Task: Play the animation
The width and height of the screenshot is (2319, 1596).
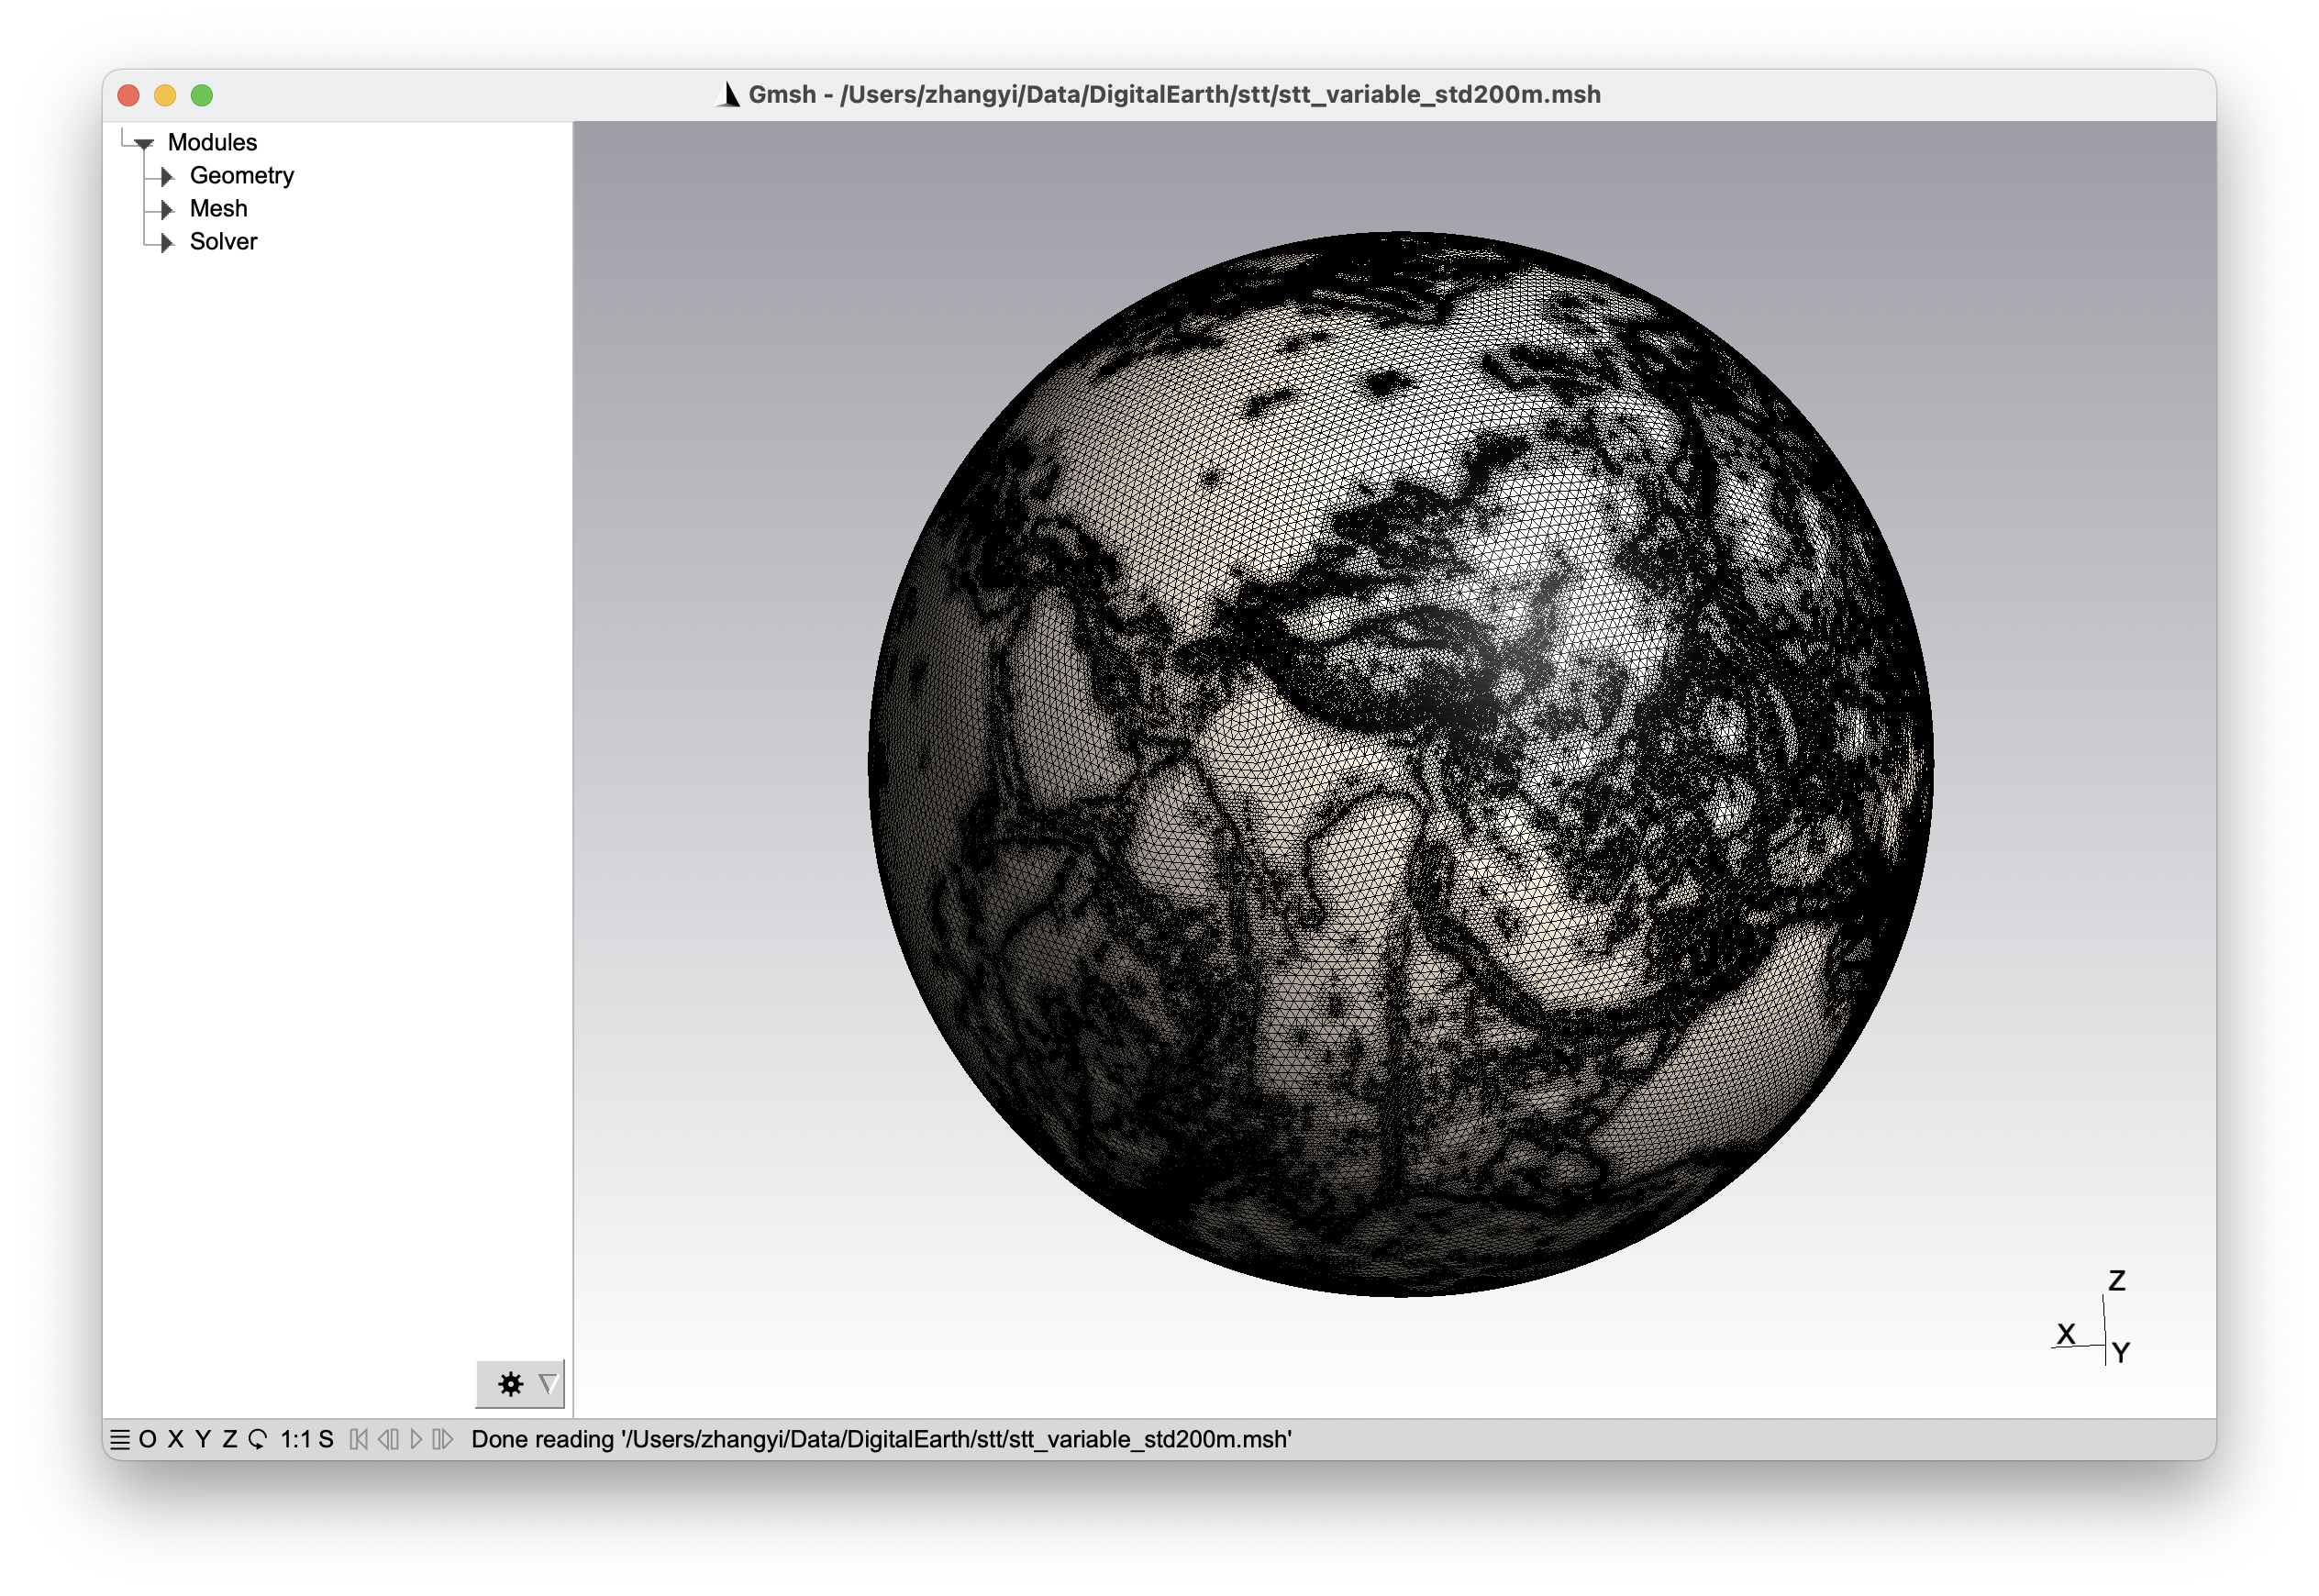Action: 416,1440
